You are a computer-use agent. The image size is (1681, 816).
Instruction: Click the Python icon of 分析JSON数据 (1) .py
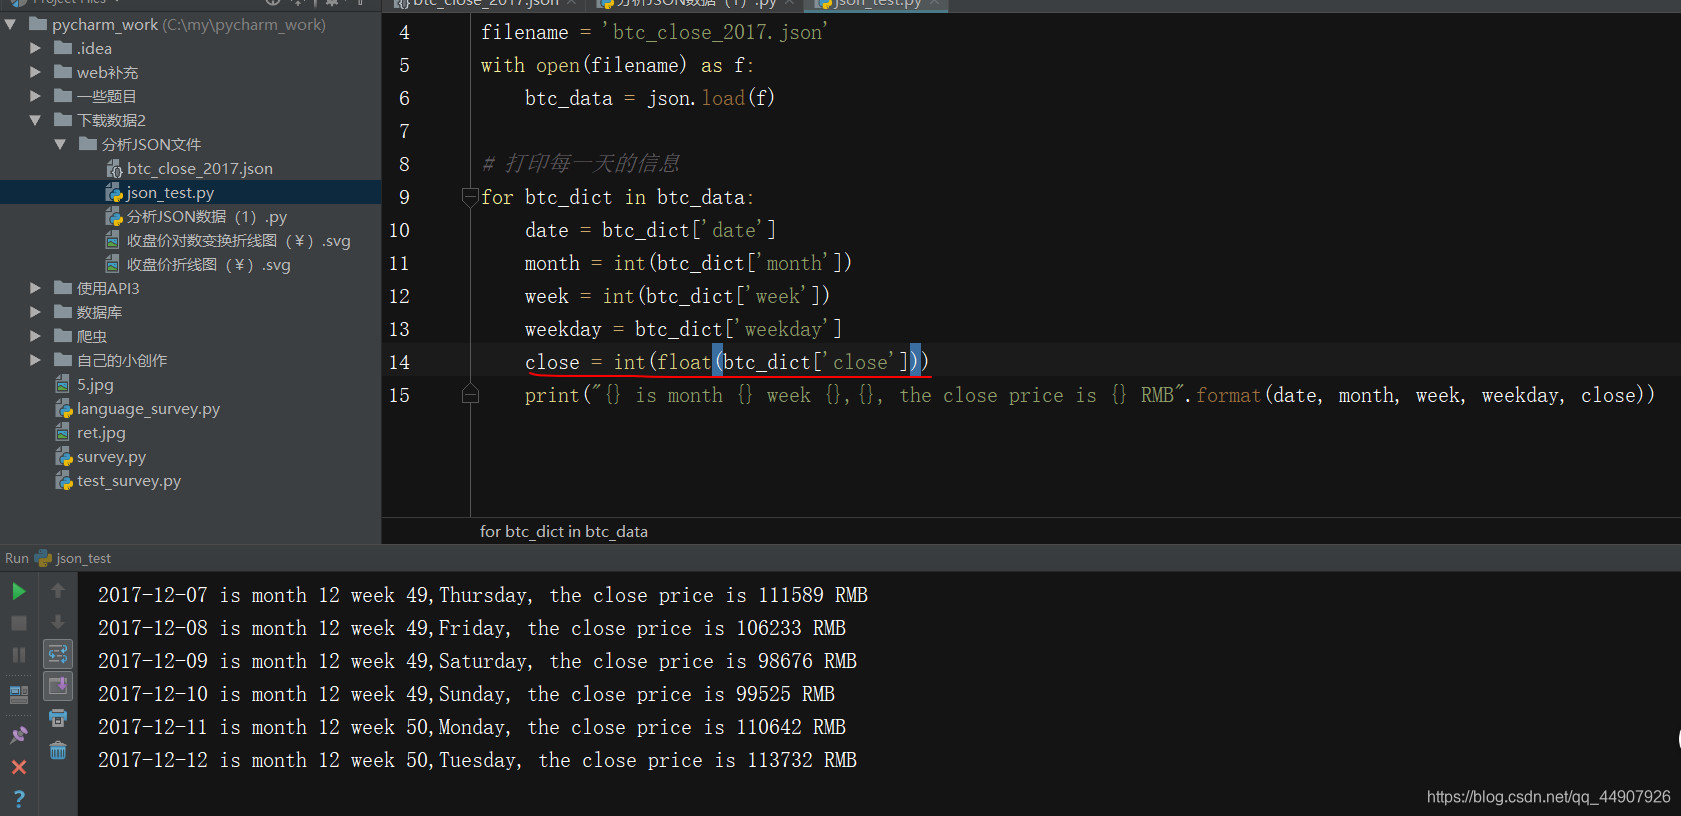pos(114,217)
